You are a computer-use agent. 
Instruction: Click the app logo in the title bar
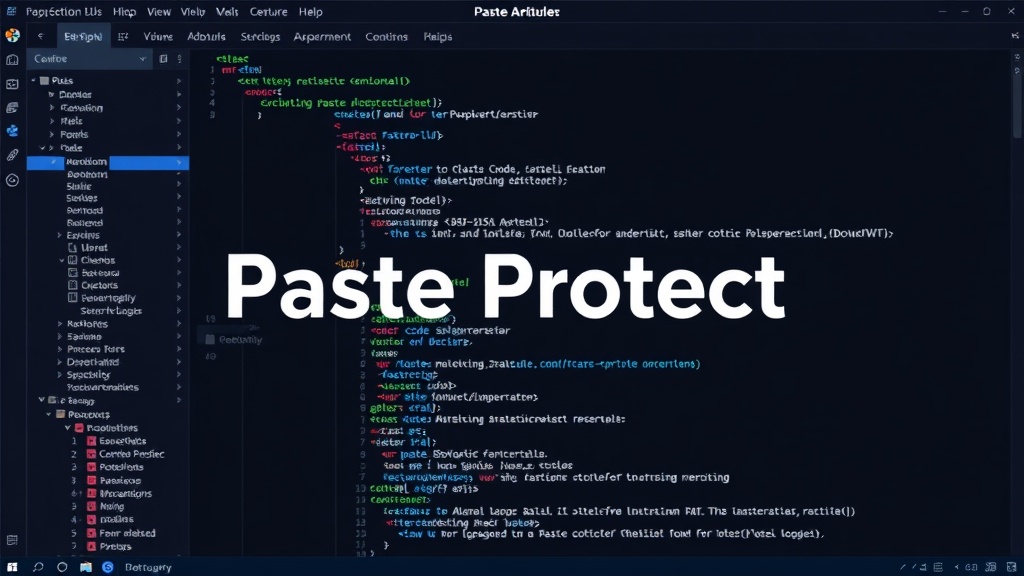(12, 11)
